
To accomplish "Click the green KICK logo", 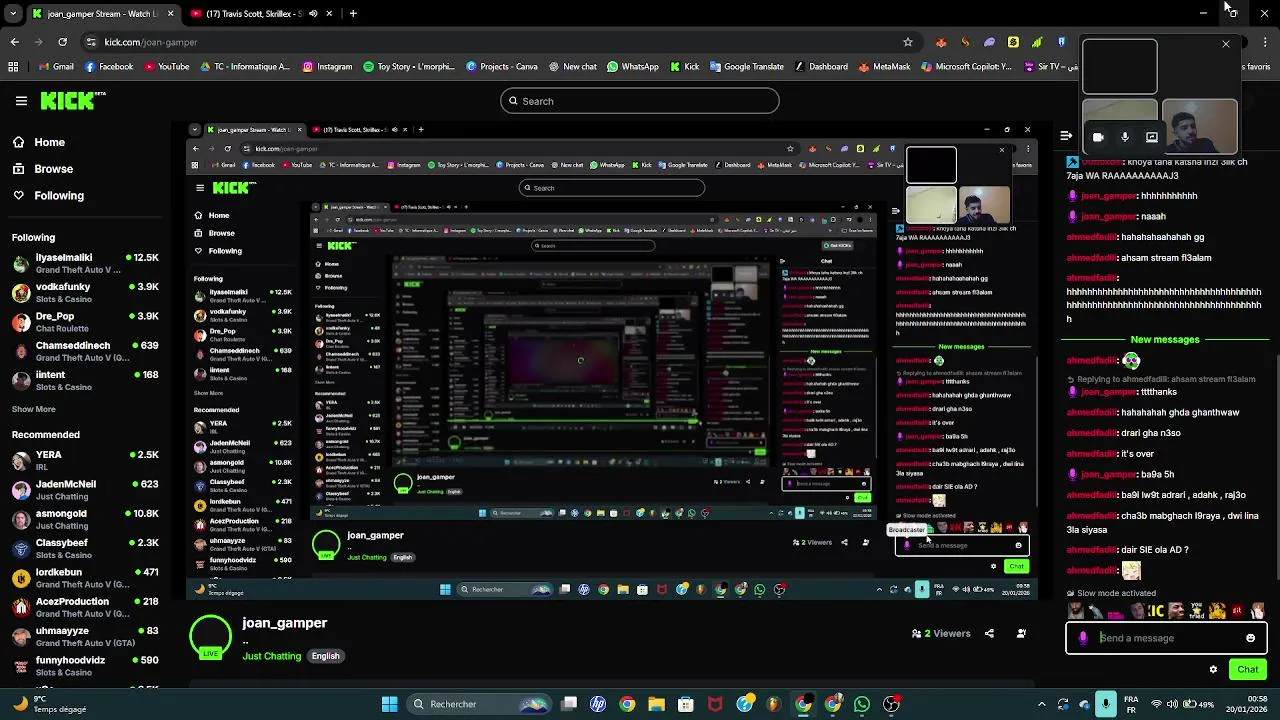I will pos(72,101).
